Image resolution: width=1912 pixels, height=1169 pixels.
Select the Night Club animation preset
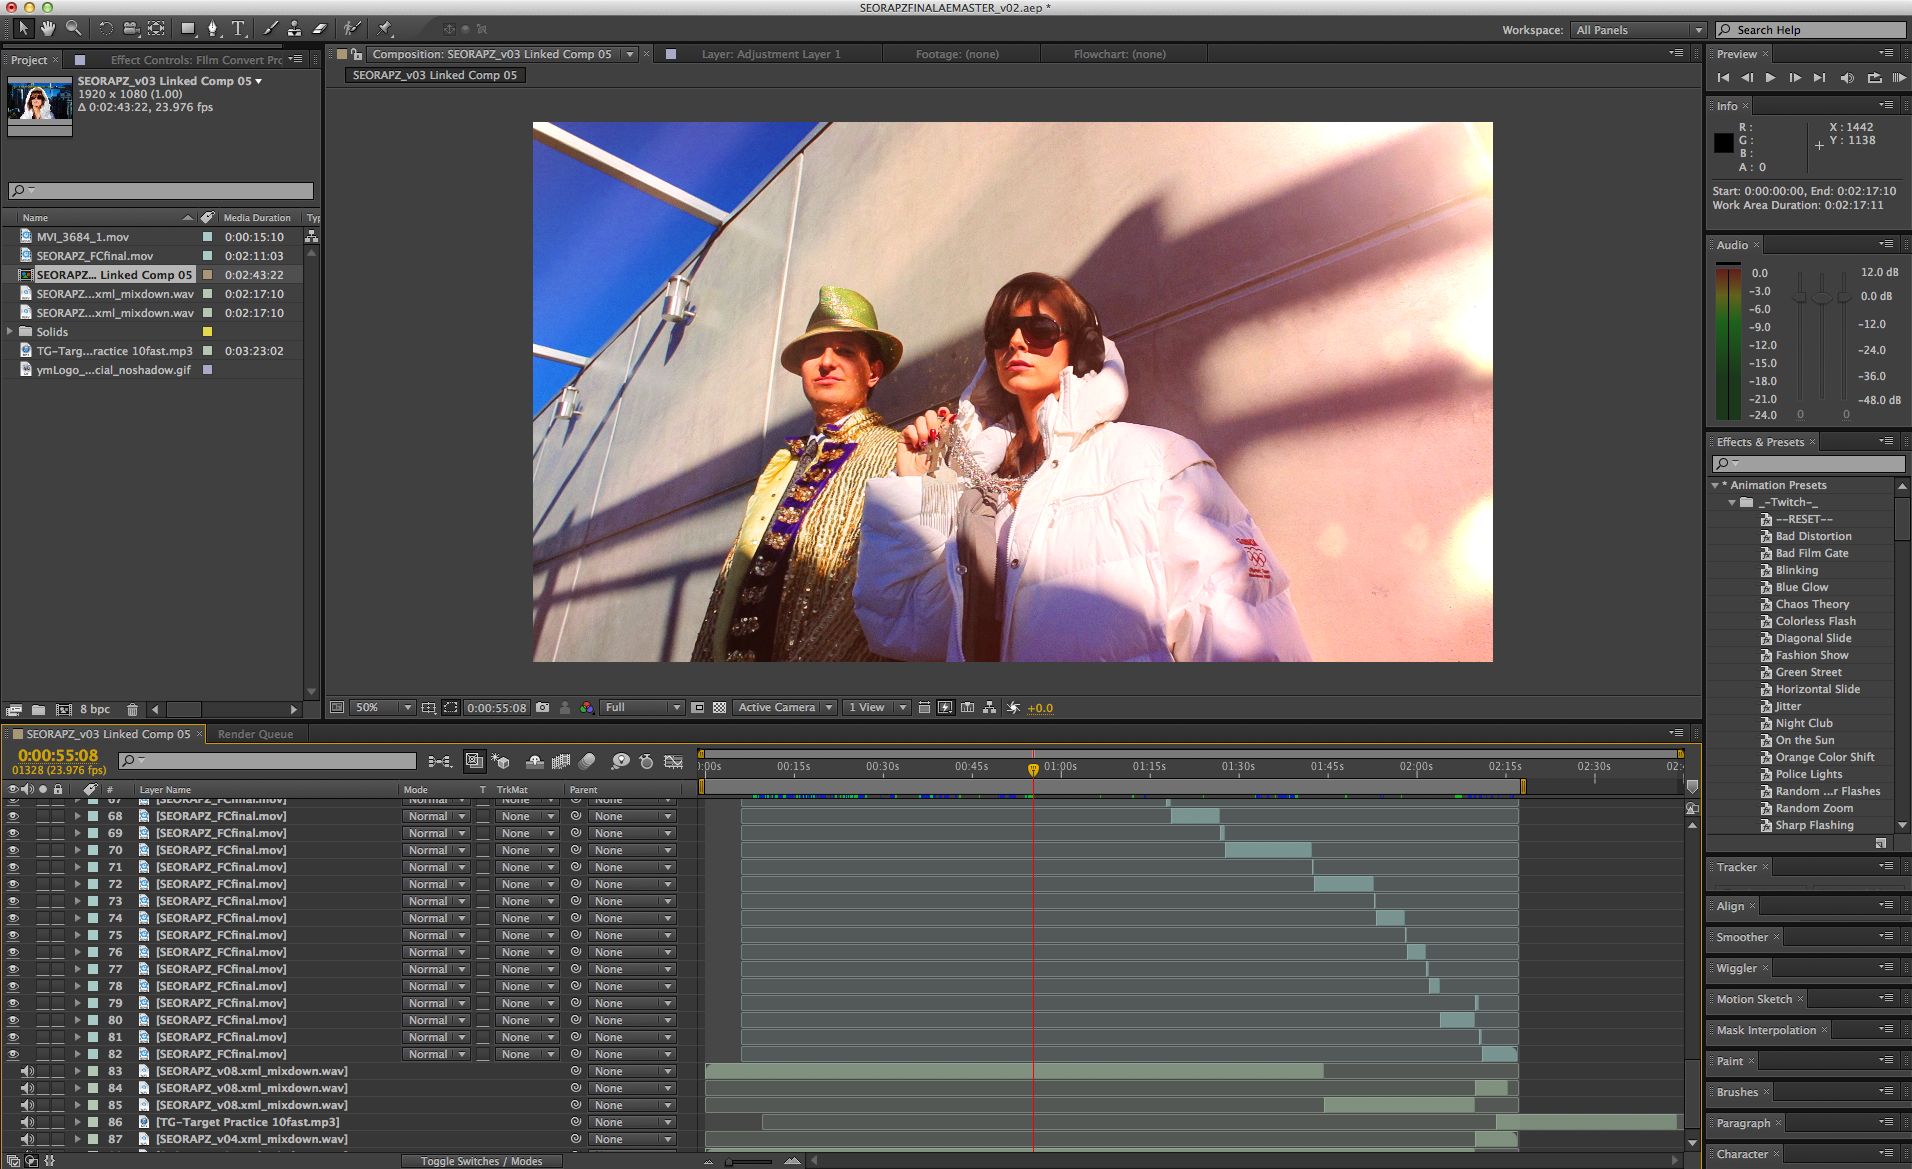(x=1803, y=723)
